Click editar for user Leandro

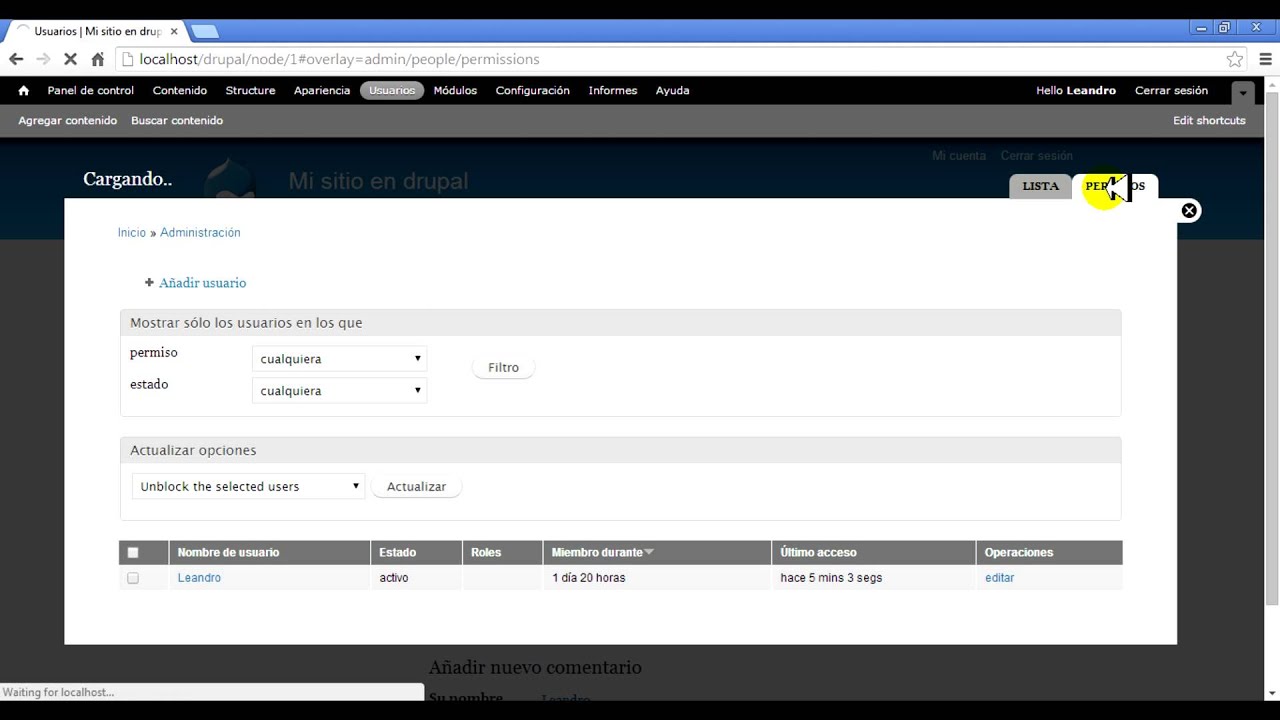coord(999,578)
